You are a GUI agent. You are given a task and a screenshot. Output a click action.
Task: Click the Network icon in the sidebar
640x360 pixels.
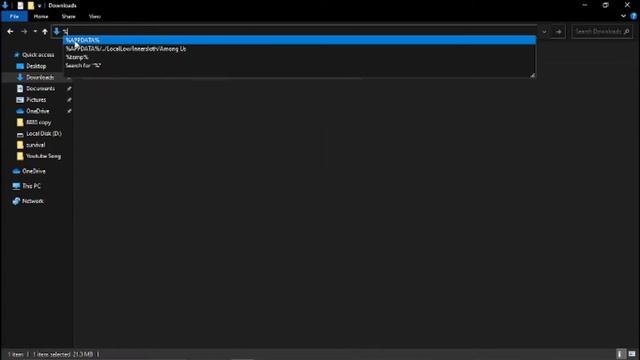tap(16, 201)
